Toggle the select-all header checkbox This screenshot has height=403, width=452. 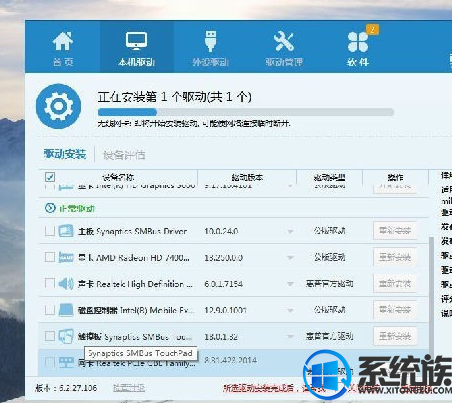tap(50, 177)
